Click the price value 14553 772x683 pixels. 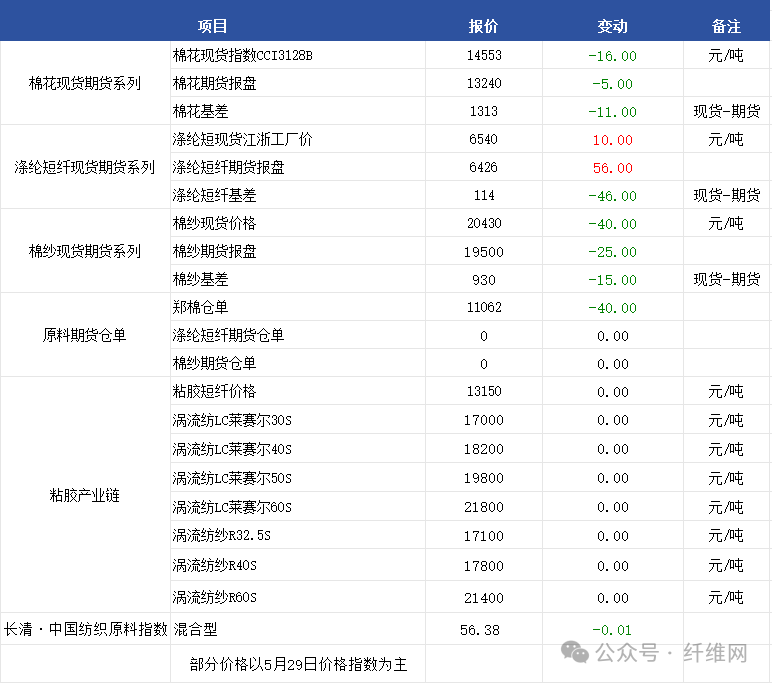click(x=484, y=55)
